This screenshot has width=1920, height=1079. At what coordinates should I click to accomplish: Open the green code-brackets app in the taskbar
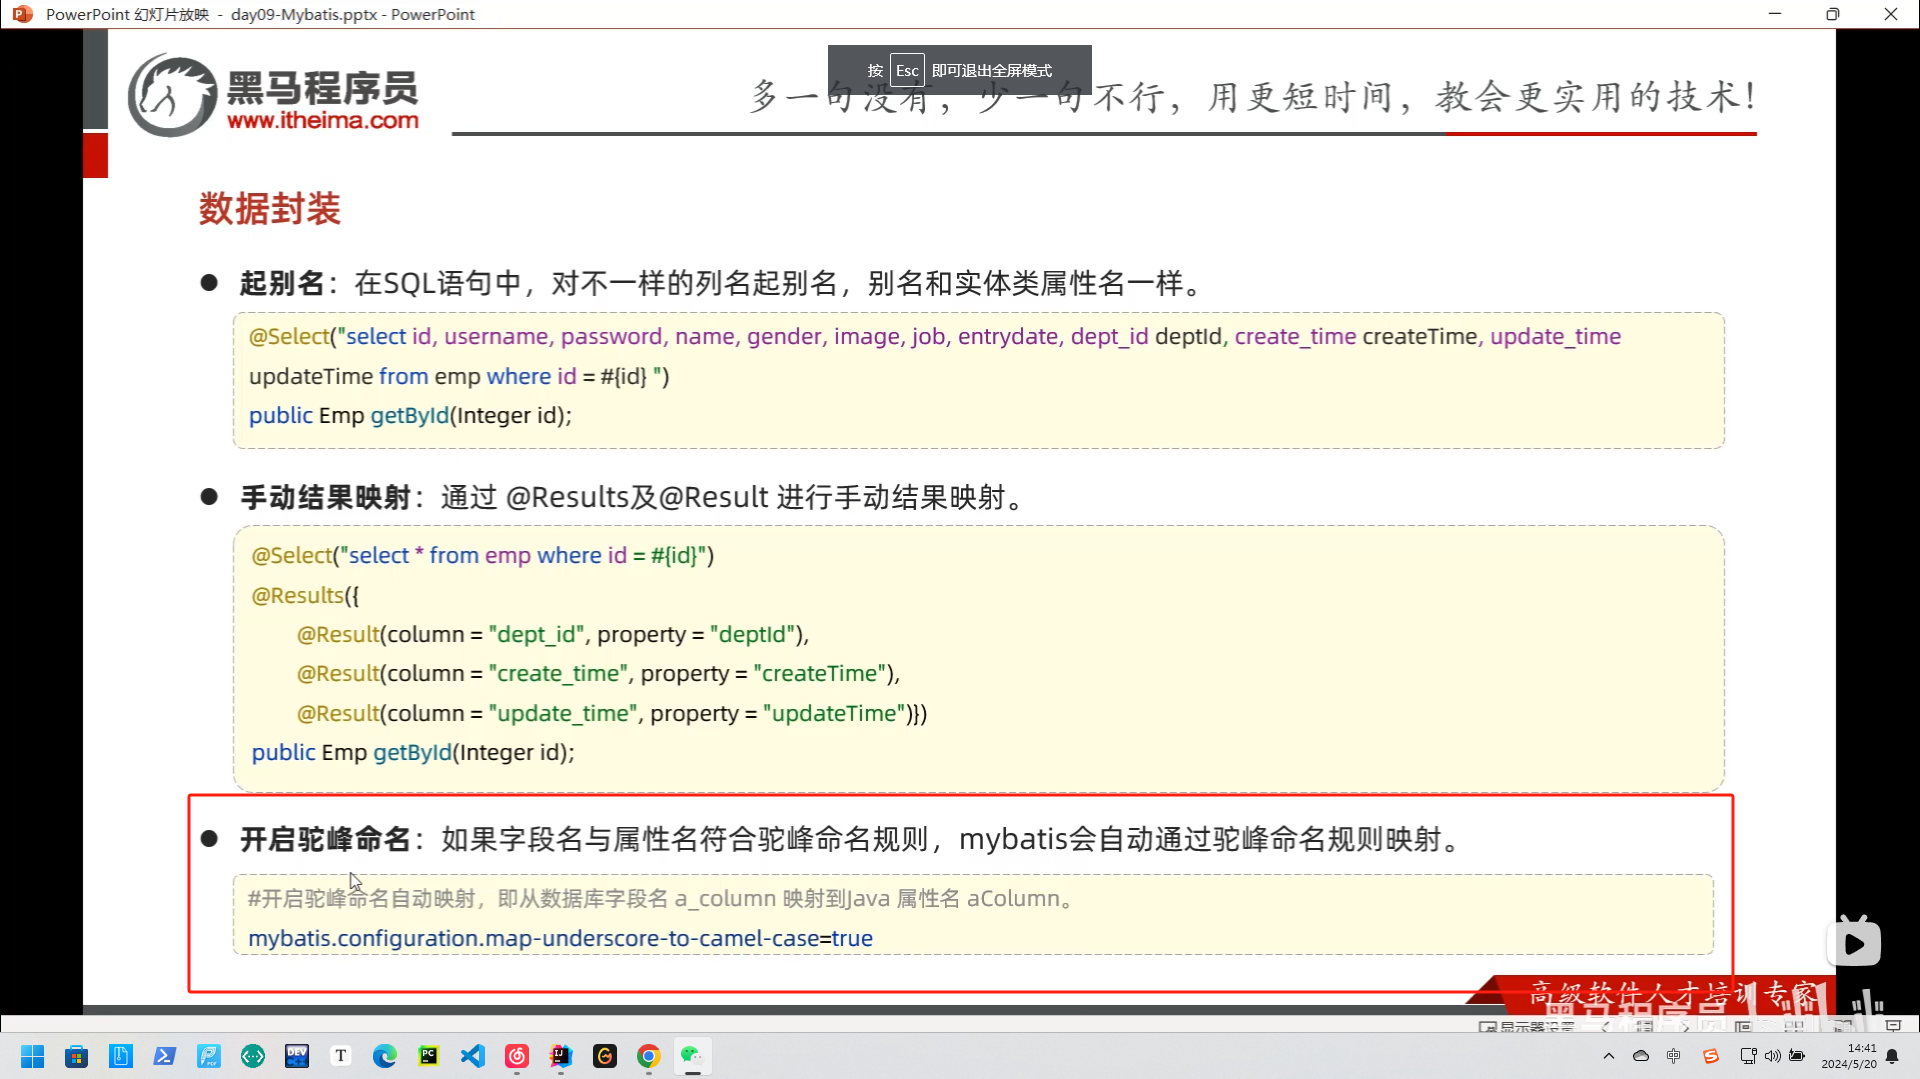tap(252, 1056)
